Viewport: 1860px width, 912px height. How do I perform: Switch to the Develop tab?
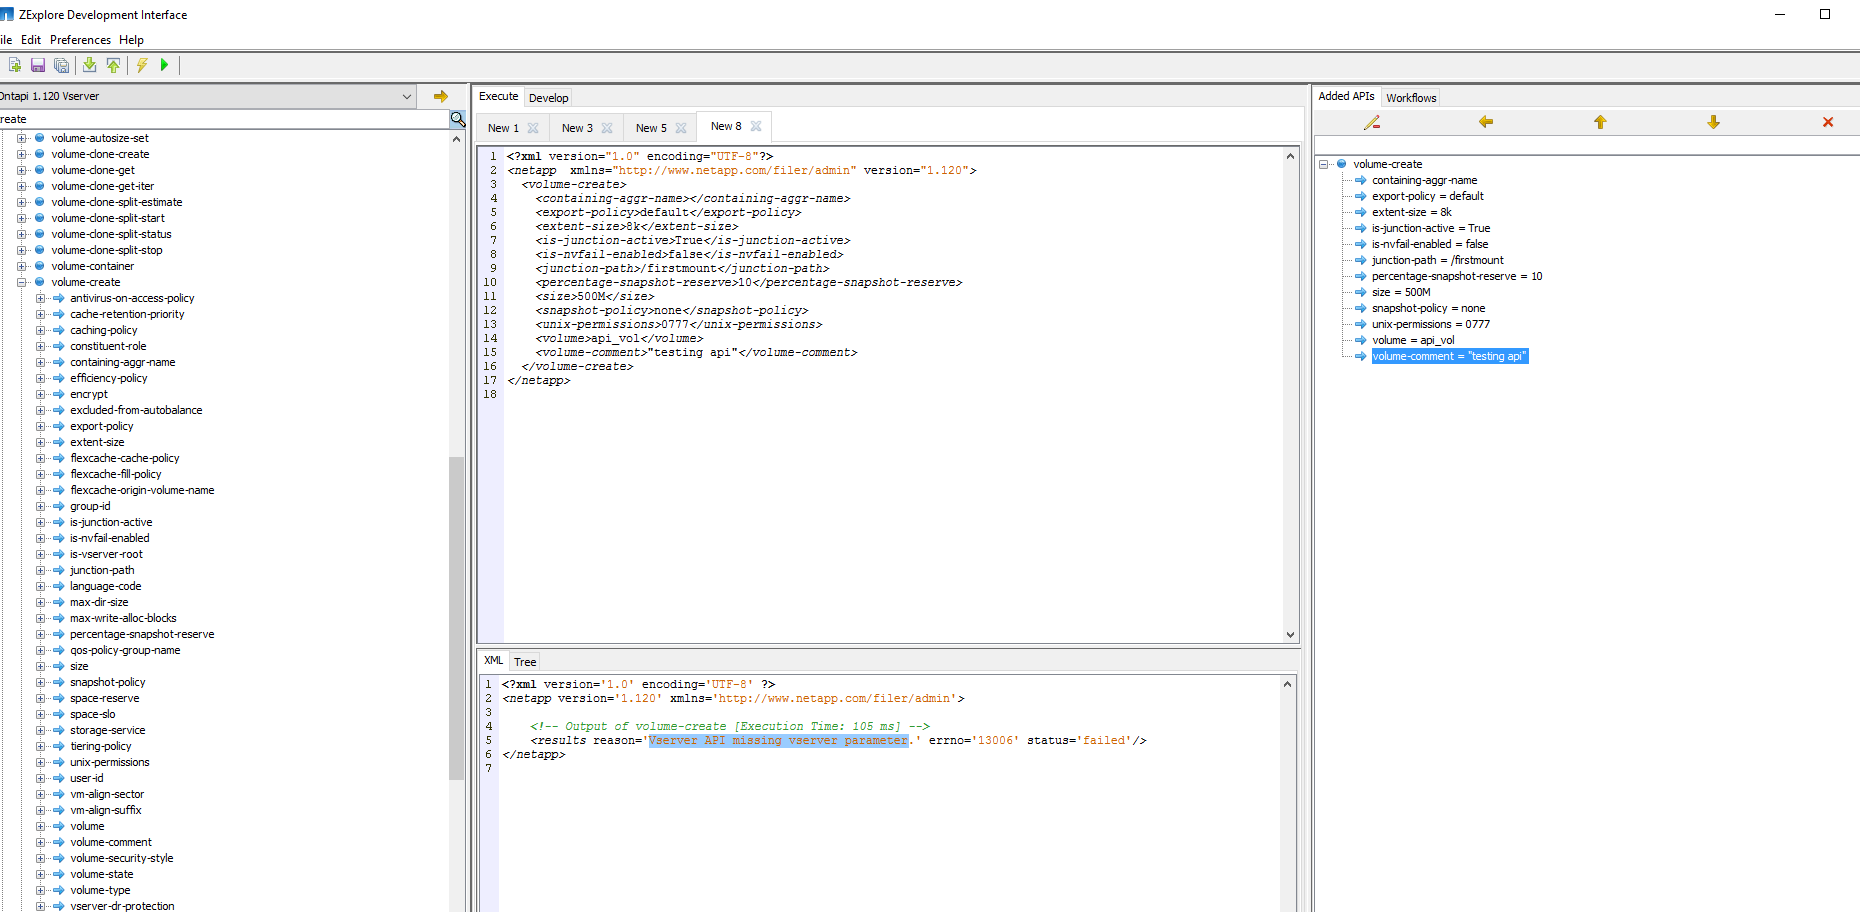pyautogui.click(x=548, y=98)
